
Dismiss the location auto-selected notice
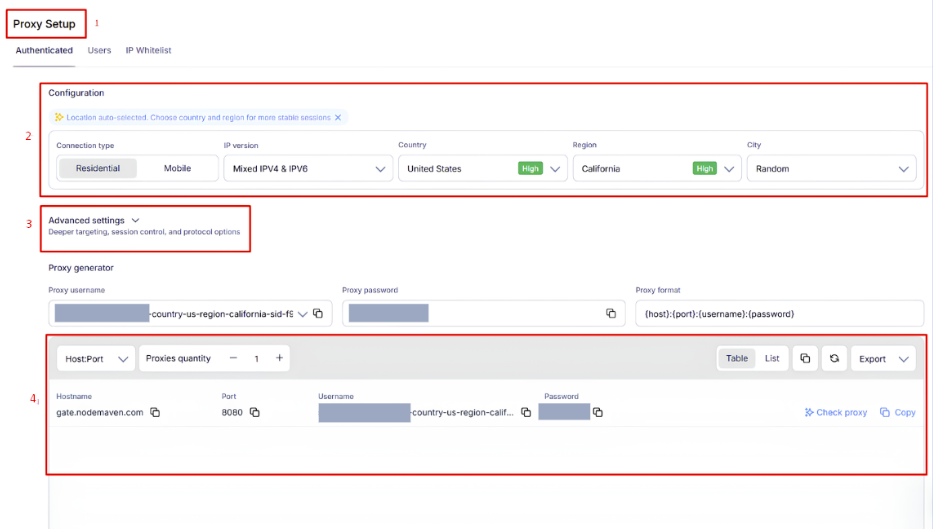(x=338, y=117)
